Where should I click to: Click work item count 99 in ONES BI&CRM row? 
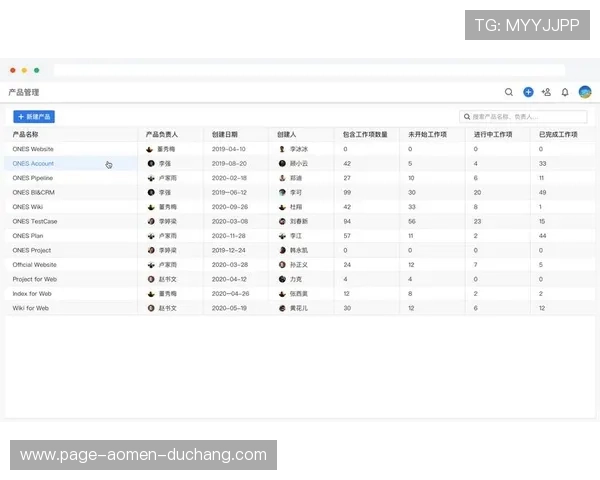(347, 193)
